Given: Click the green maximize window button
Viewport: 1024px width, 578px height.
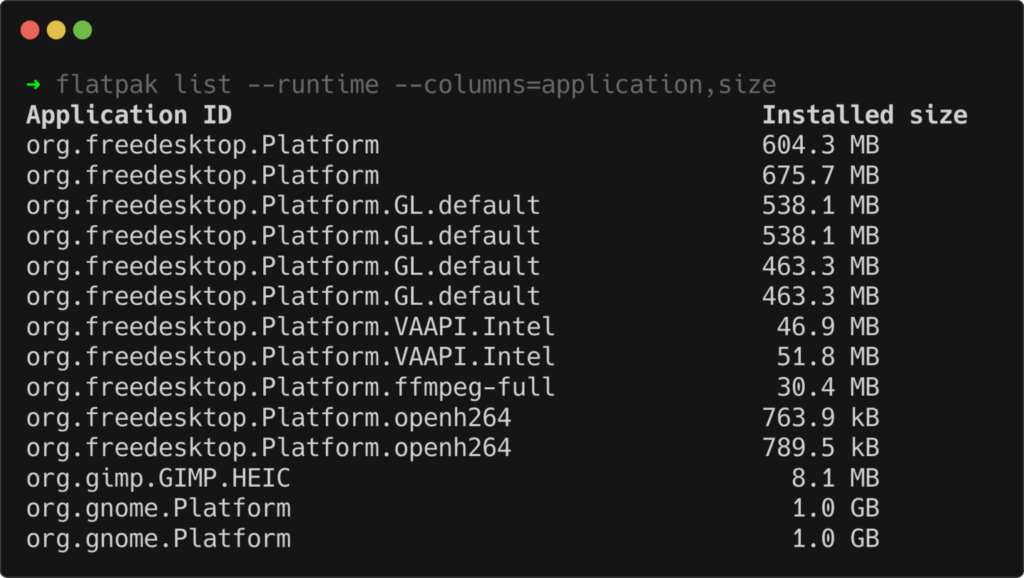Looking at the screenshot, I should click(x=82, y=30).
